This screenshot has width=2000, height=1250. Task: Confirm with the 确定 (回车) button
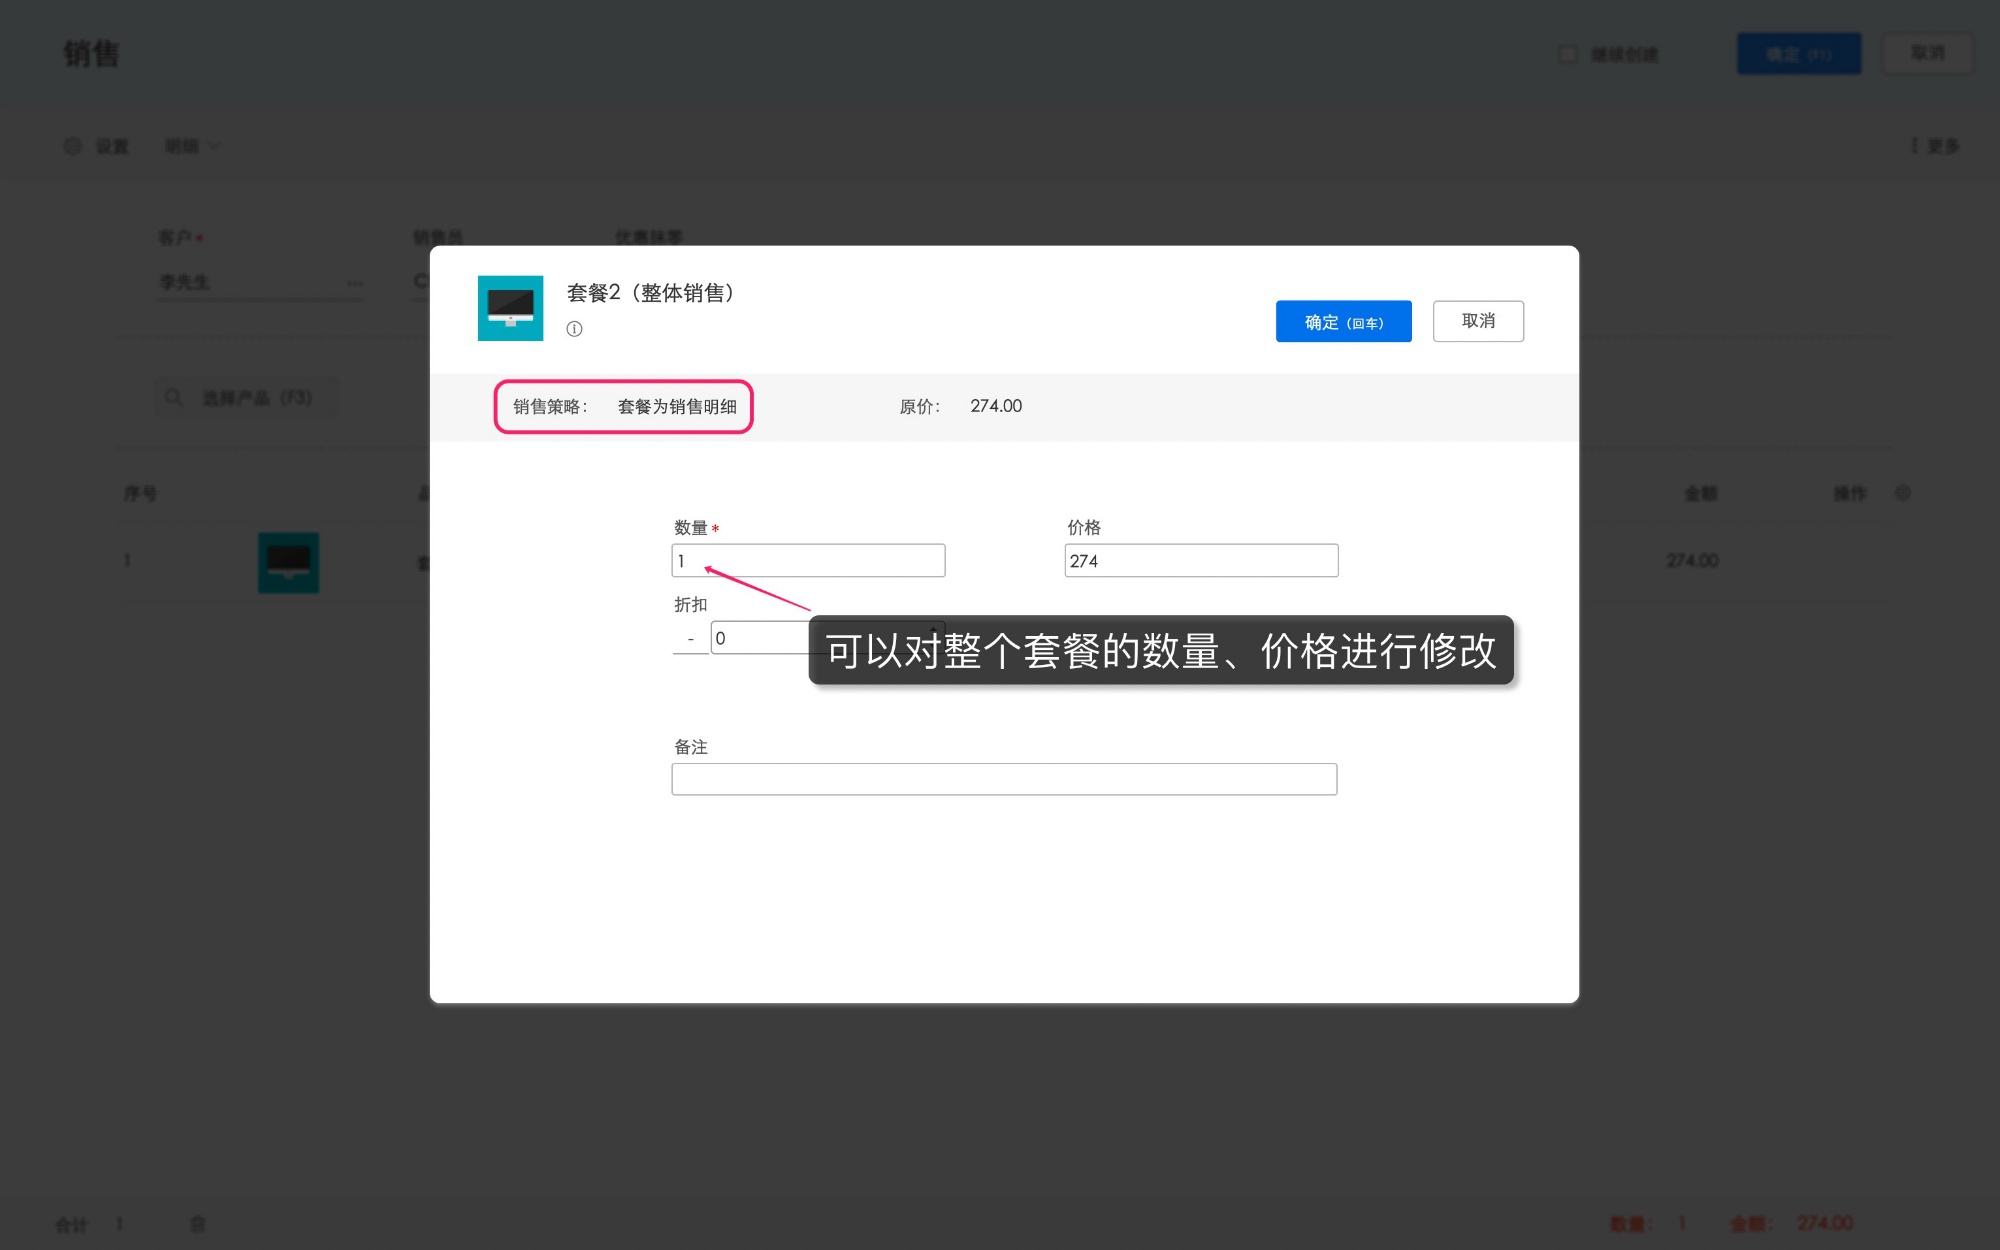(1343, 322)
